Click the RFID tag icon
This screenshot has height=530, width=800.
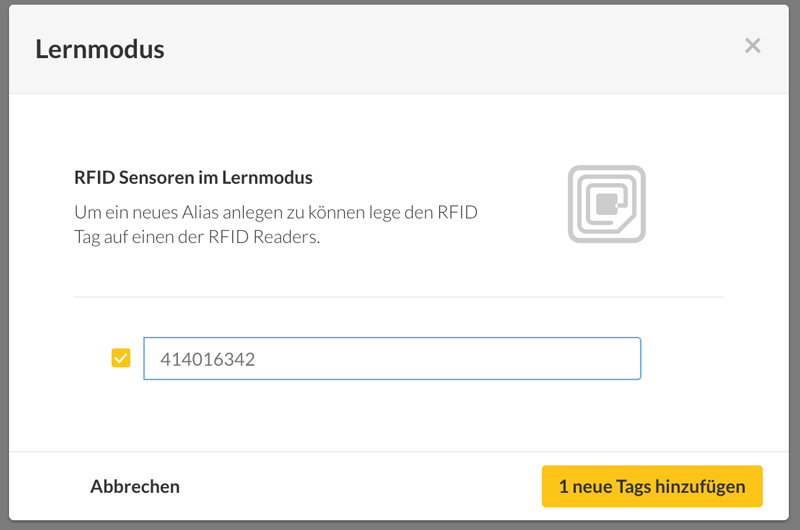click(x=606, y=204)
